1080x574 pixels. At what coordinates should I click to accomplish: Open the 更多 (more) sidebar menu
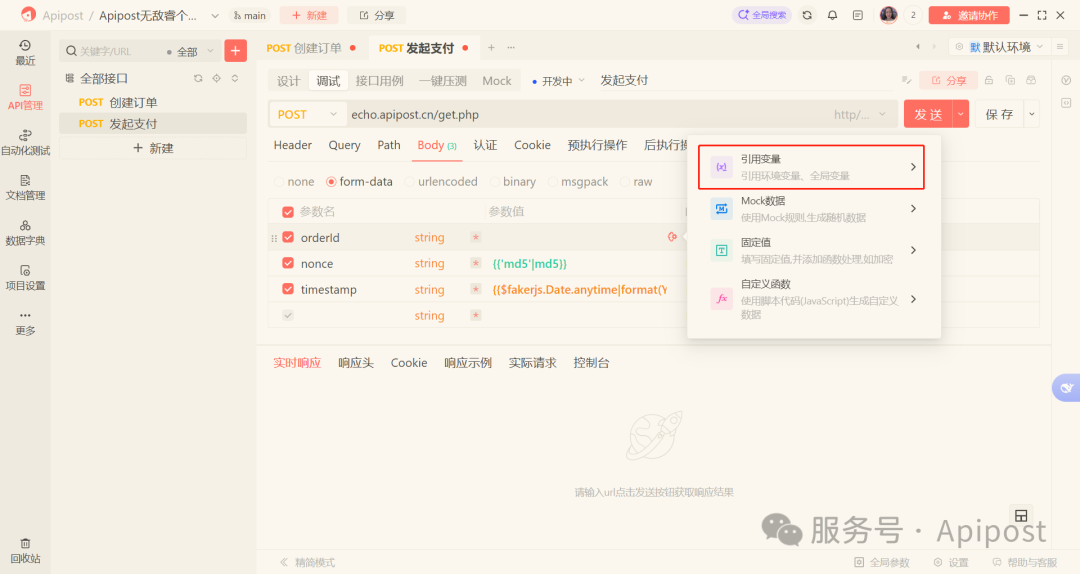(x=25, y=322)
